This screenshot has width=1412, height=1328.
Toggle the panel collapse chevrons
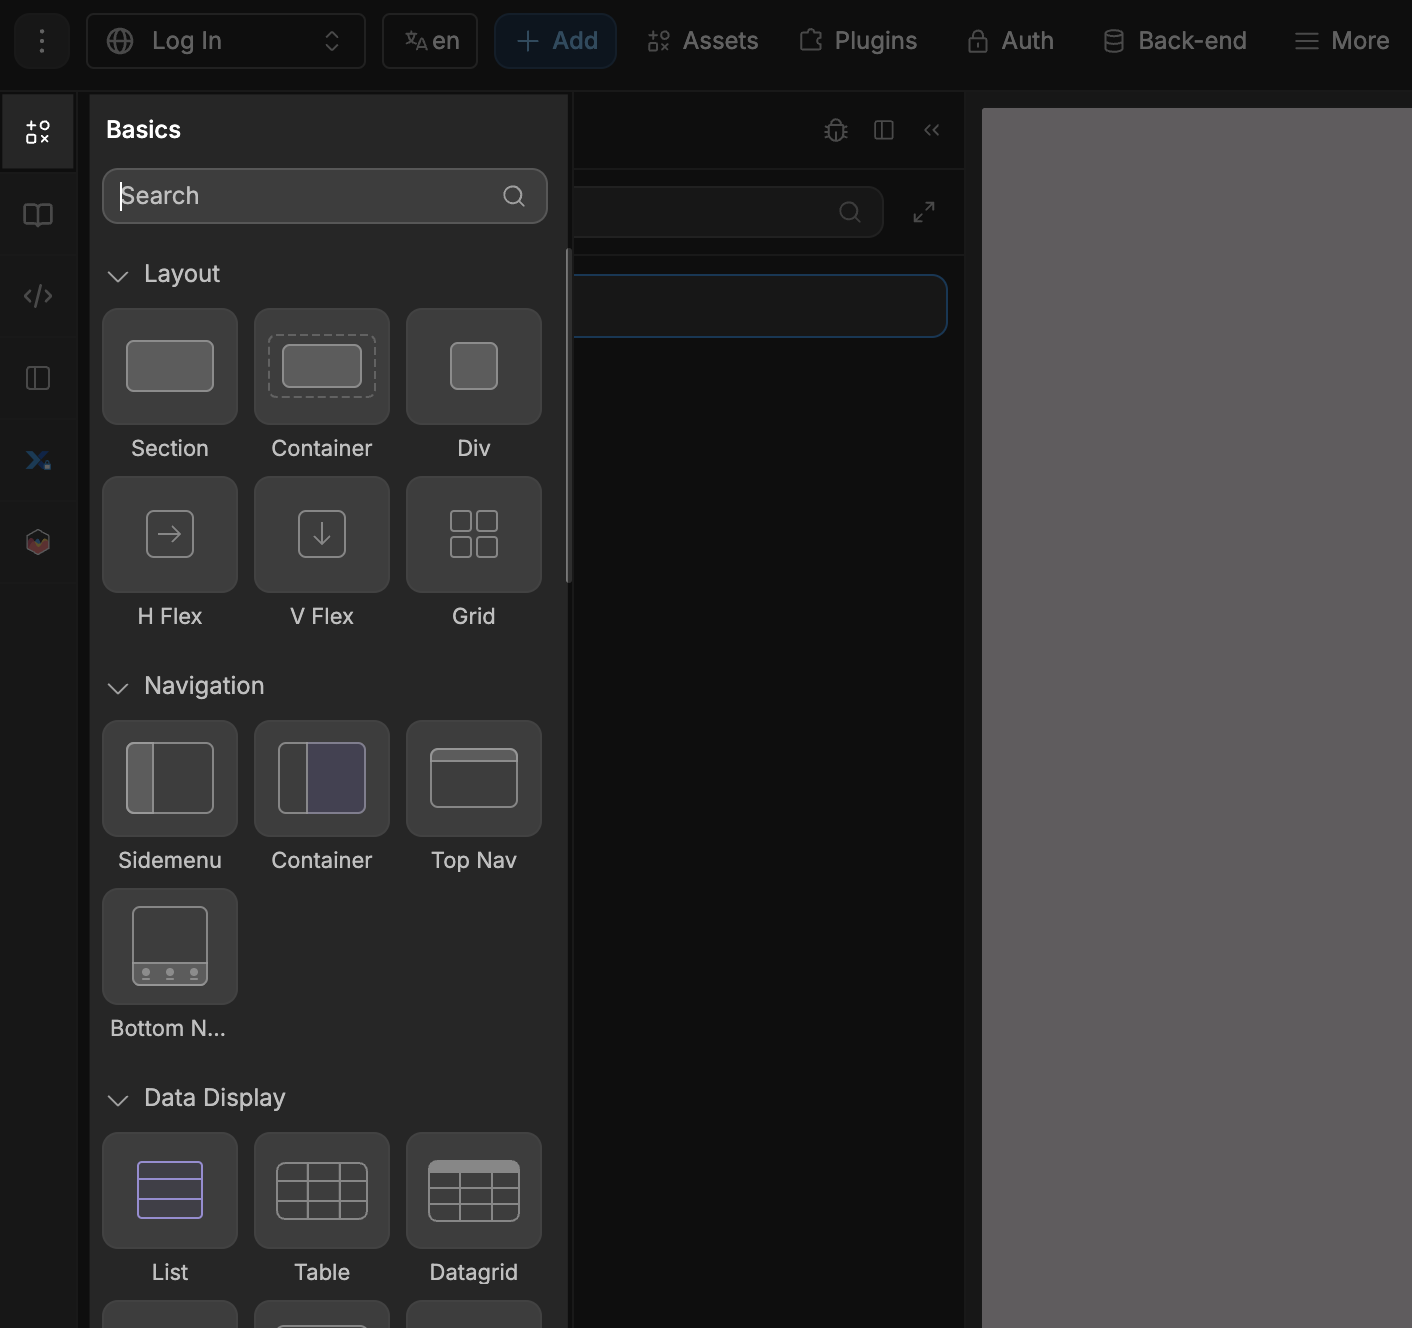931,130
